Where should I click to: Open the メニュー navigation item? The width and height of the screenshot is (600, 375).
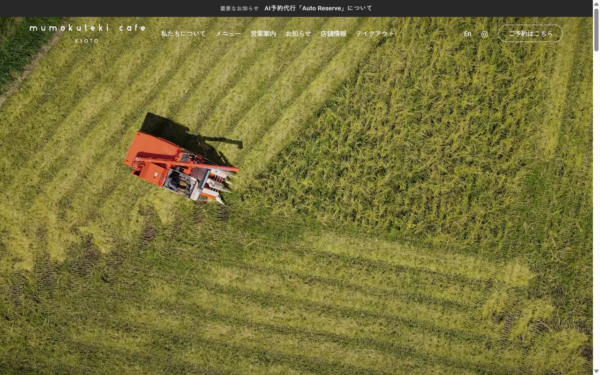point(228,34)
